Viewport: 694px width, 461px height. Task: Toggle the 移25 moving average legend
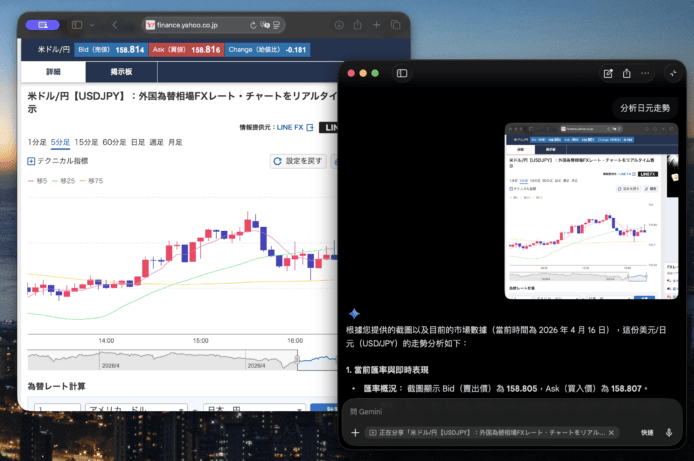pos(64,181)
